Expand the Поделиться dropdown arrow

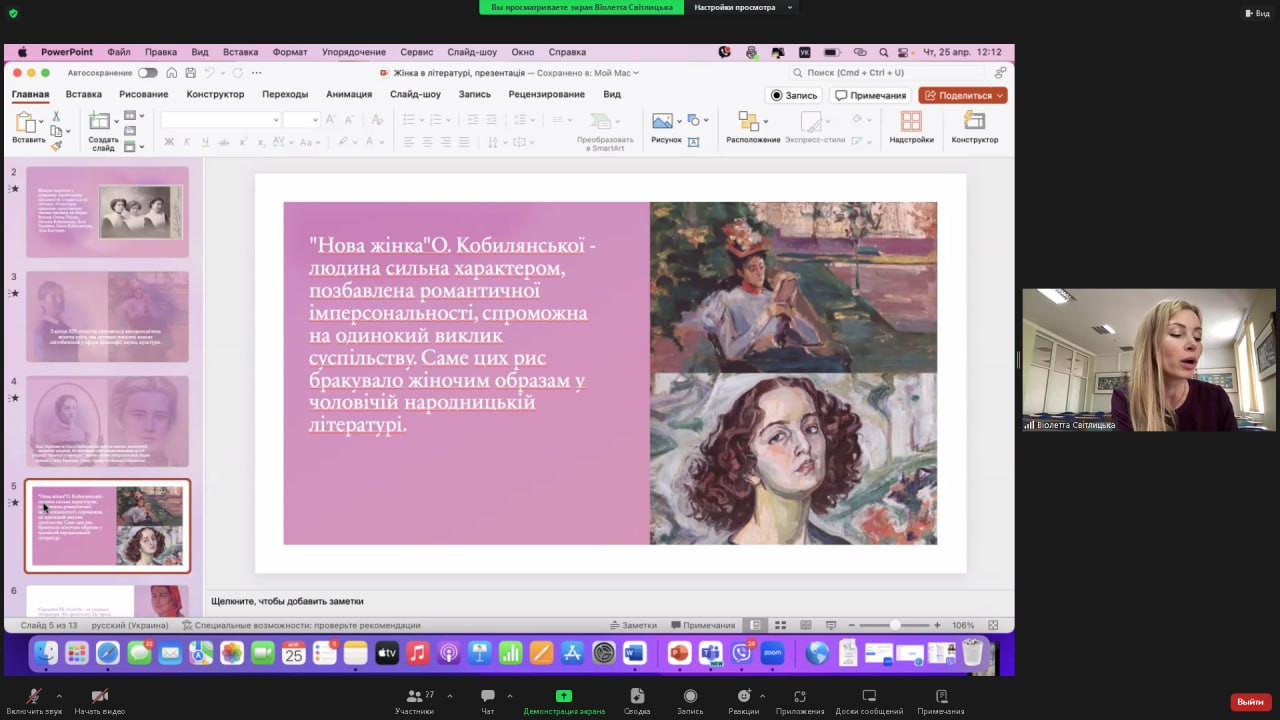[999, 95]
